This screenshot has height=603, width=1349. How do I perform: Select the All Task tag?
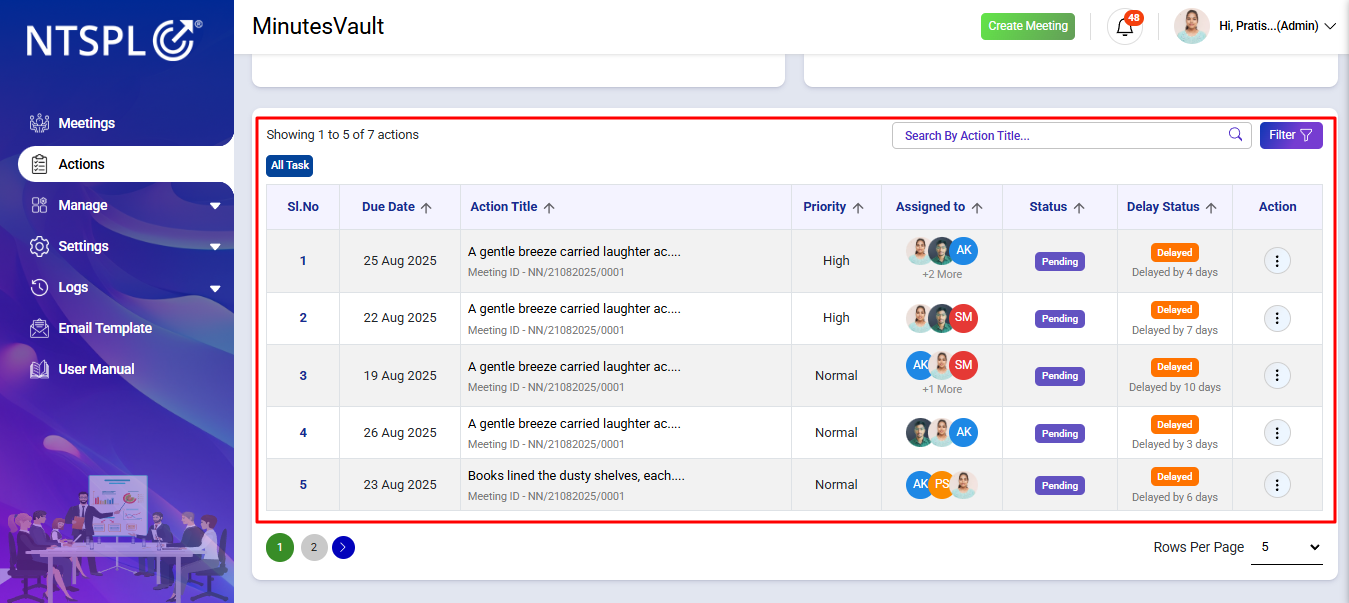[290, 166]
